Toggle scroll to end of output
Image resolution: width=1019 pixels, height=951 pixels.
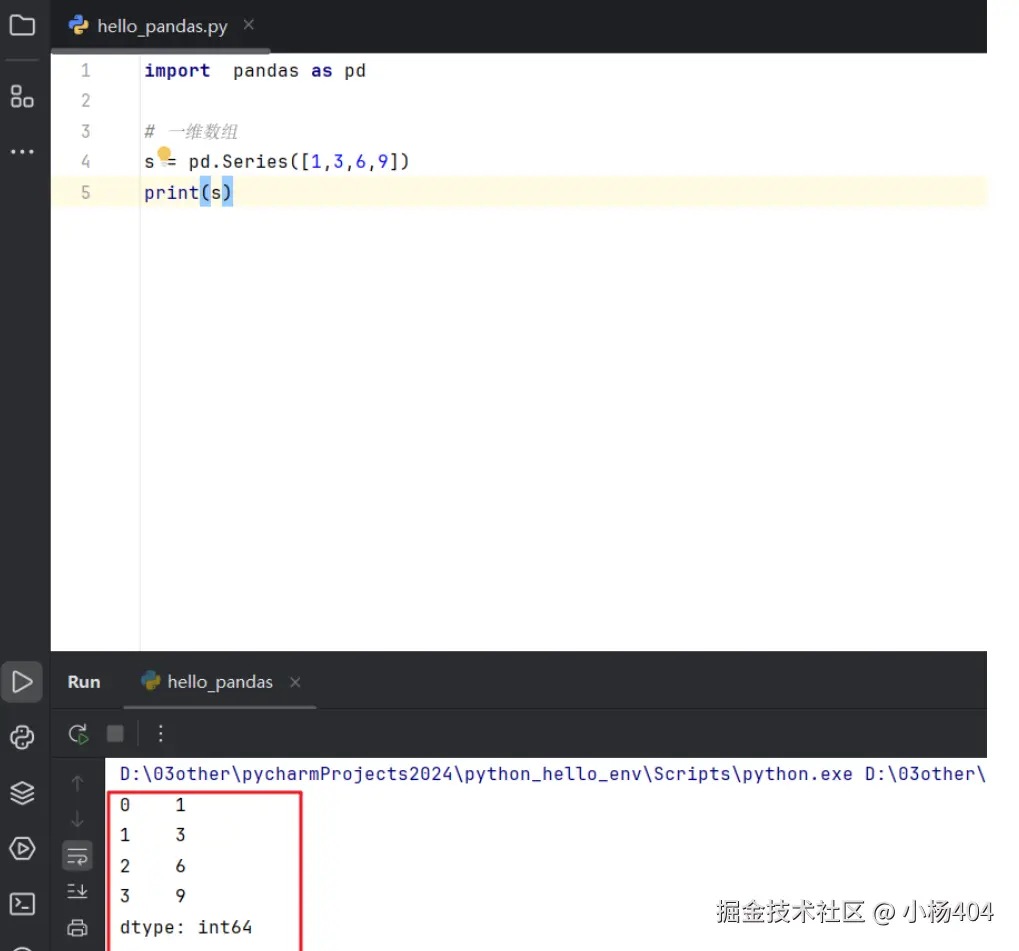pyautogui.click(x=77, y=891)
